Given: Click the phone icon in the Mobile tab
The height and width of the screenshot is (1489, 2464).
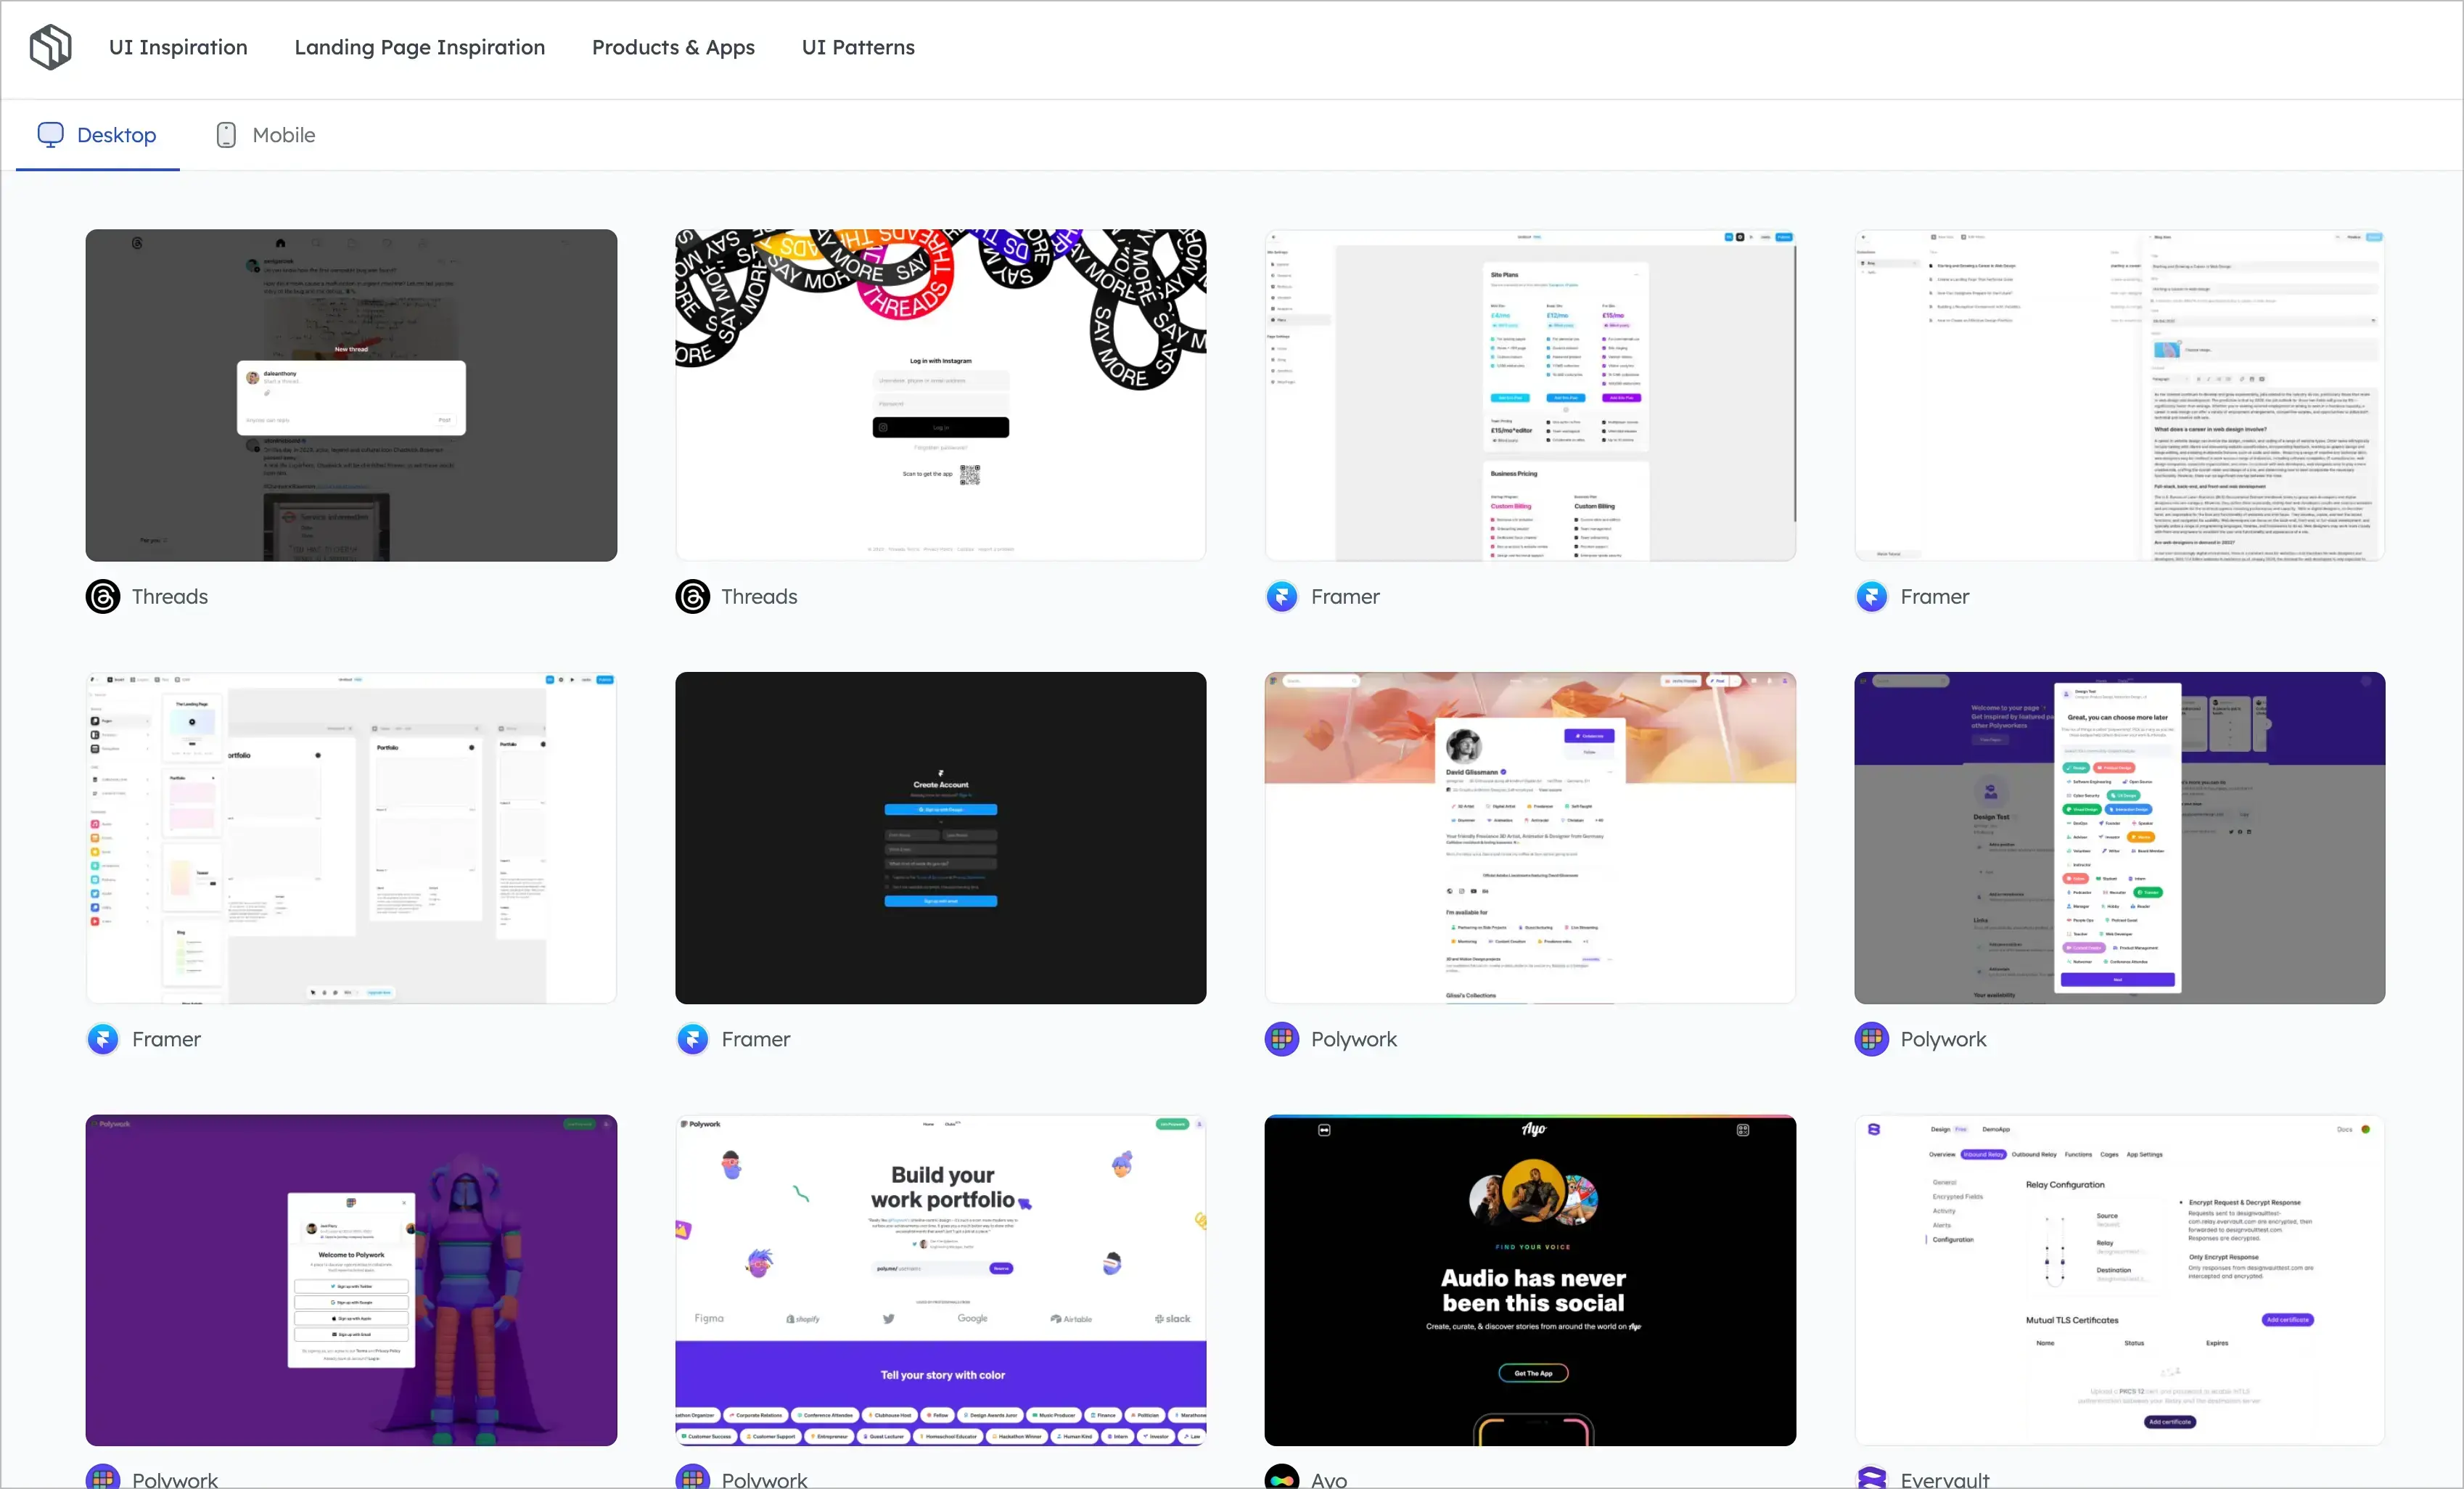Looking at the screenshot, I should tap(226, 135).
